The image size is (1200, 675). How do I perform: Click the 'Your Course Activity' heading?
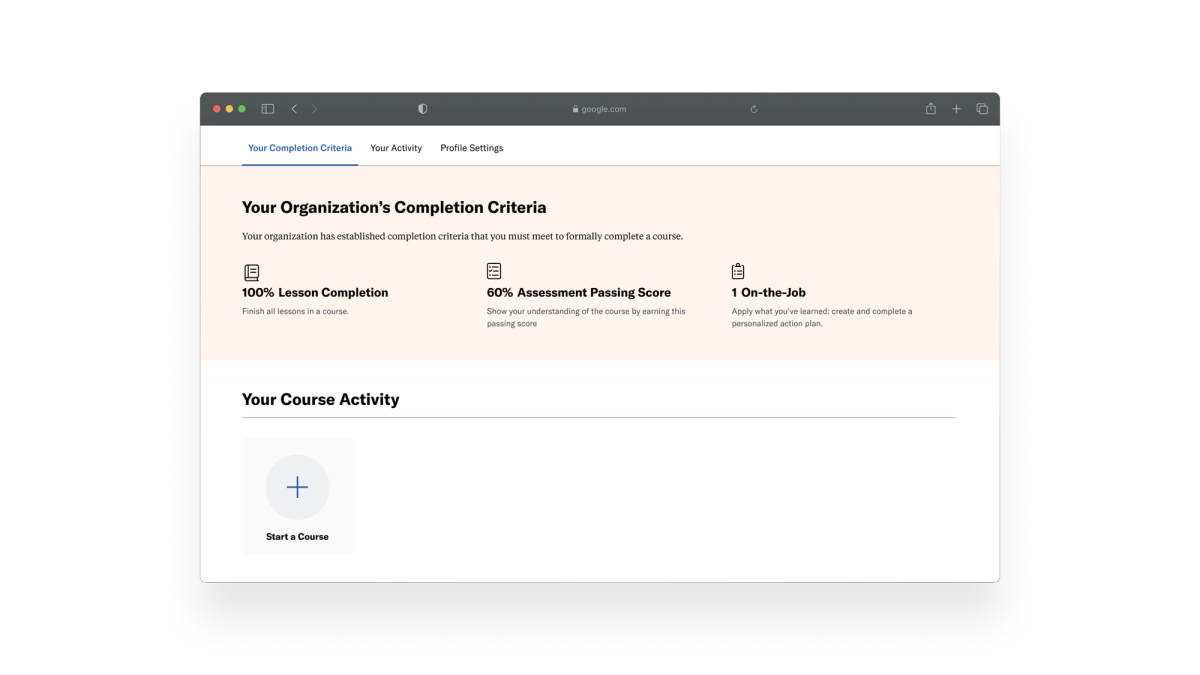pos(321,400)
